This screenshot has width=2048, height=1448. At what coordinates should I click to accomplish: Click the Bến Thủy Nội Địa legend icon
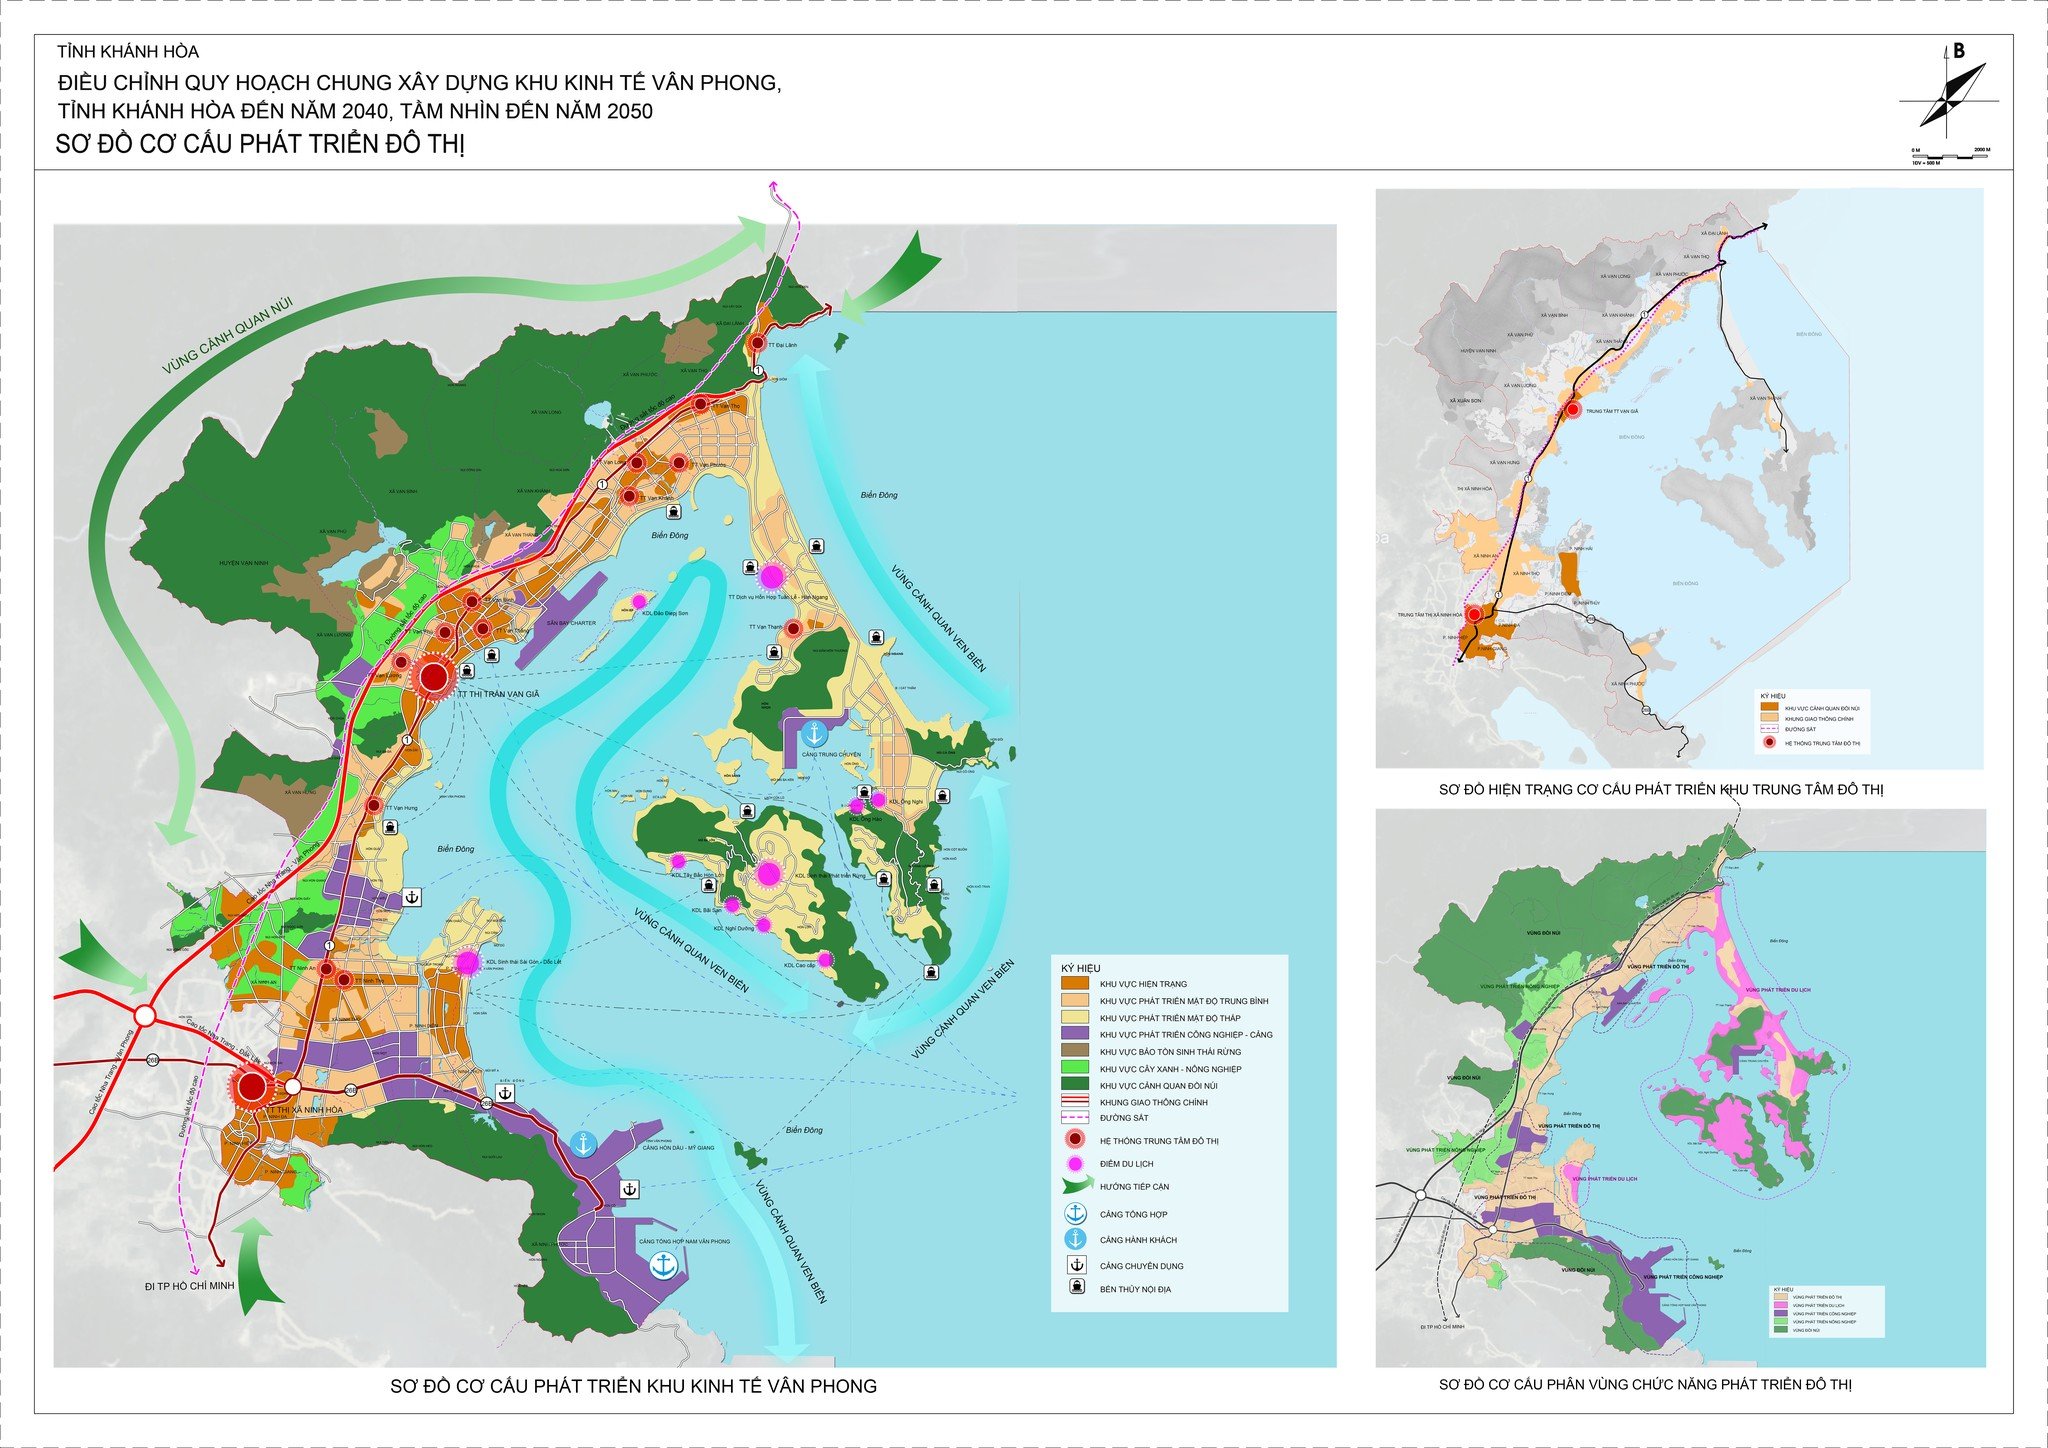coord(1076,1288)
